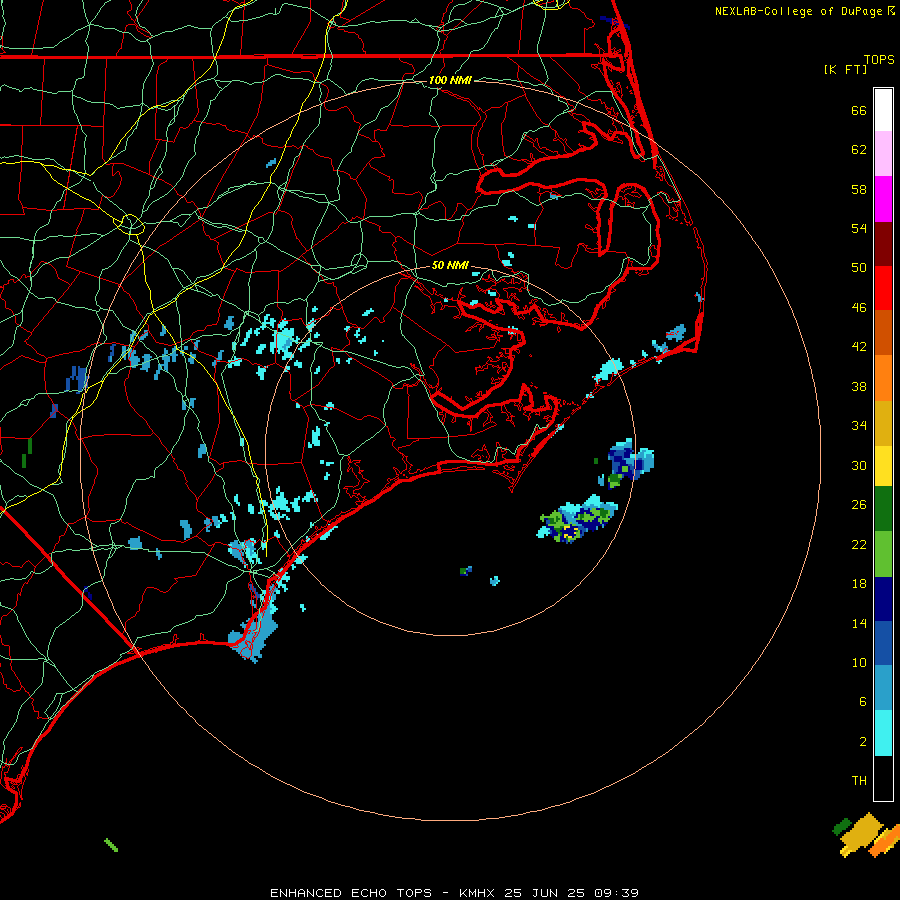Click the 46 legend value
This screenshot has width=900, height=900.
click(x=859, y=308)
